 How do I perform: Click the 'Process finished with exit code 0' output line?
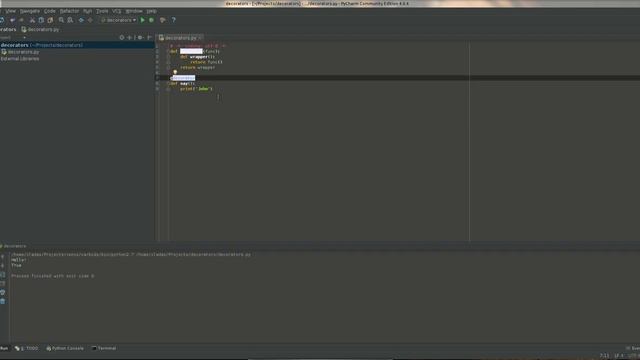(x=53, y=276)
